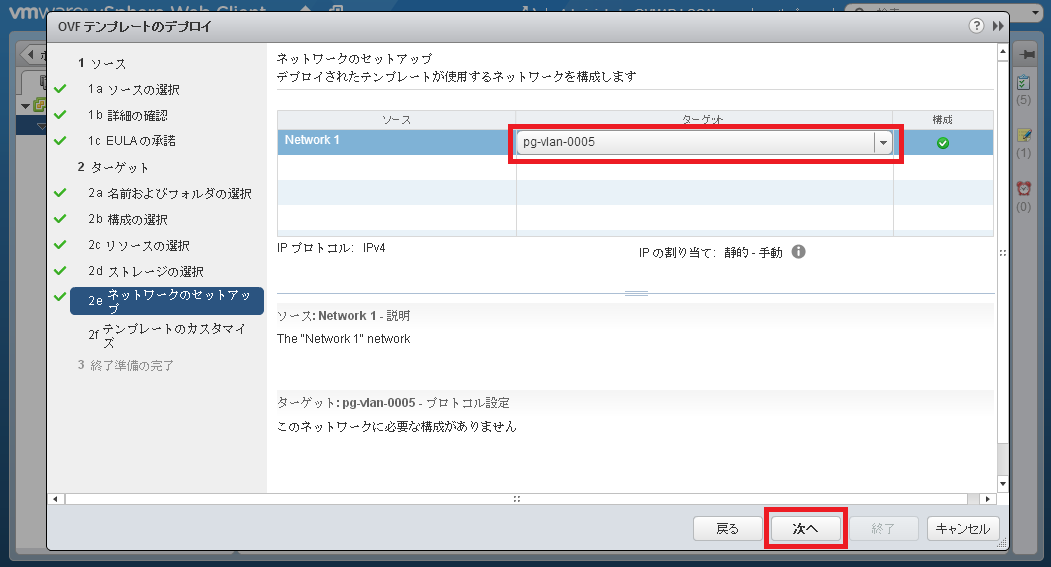Click the IP プロトコル: IPv4 text
The image size is (1051, 567).
pyautogui.click(x=331, y=248)
